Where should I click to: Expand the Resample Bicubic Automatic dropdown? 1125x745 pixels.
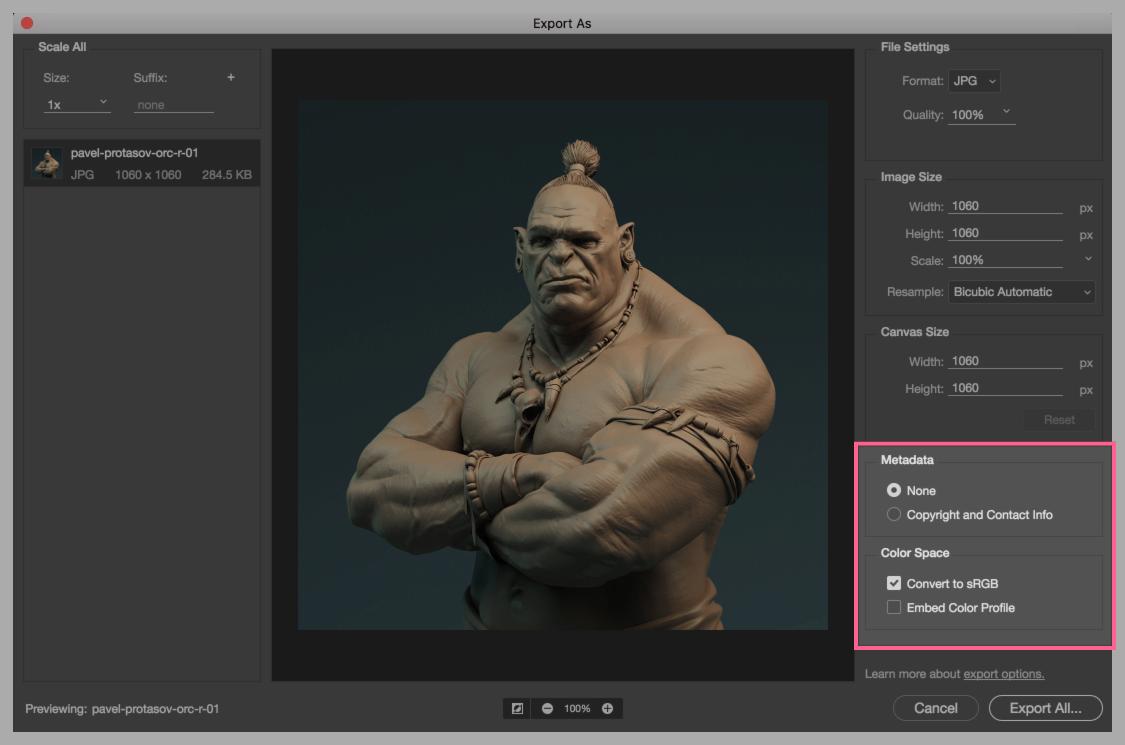[x=1021, y=292]
